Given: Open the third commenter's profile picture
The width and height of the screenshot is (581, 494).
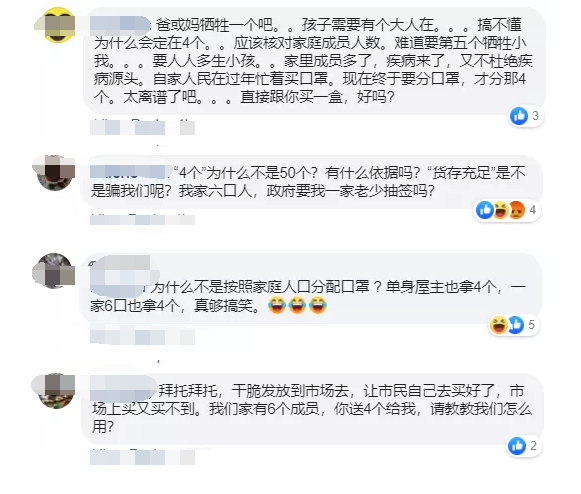Looking at the screenshot, I should 54,271.
